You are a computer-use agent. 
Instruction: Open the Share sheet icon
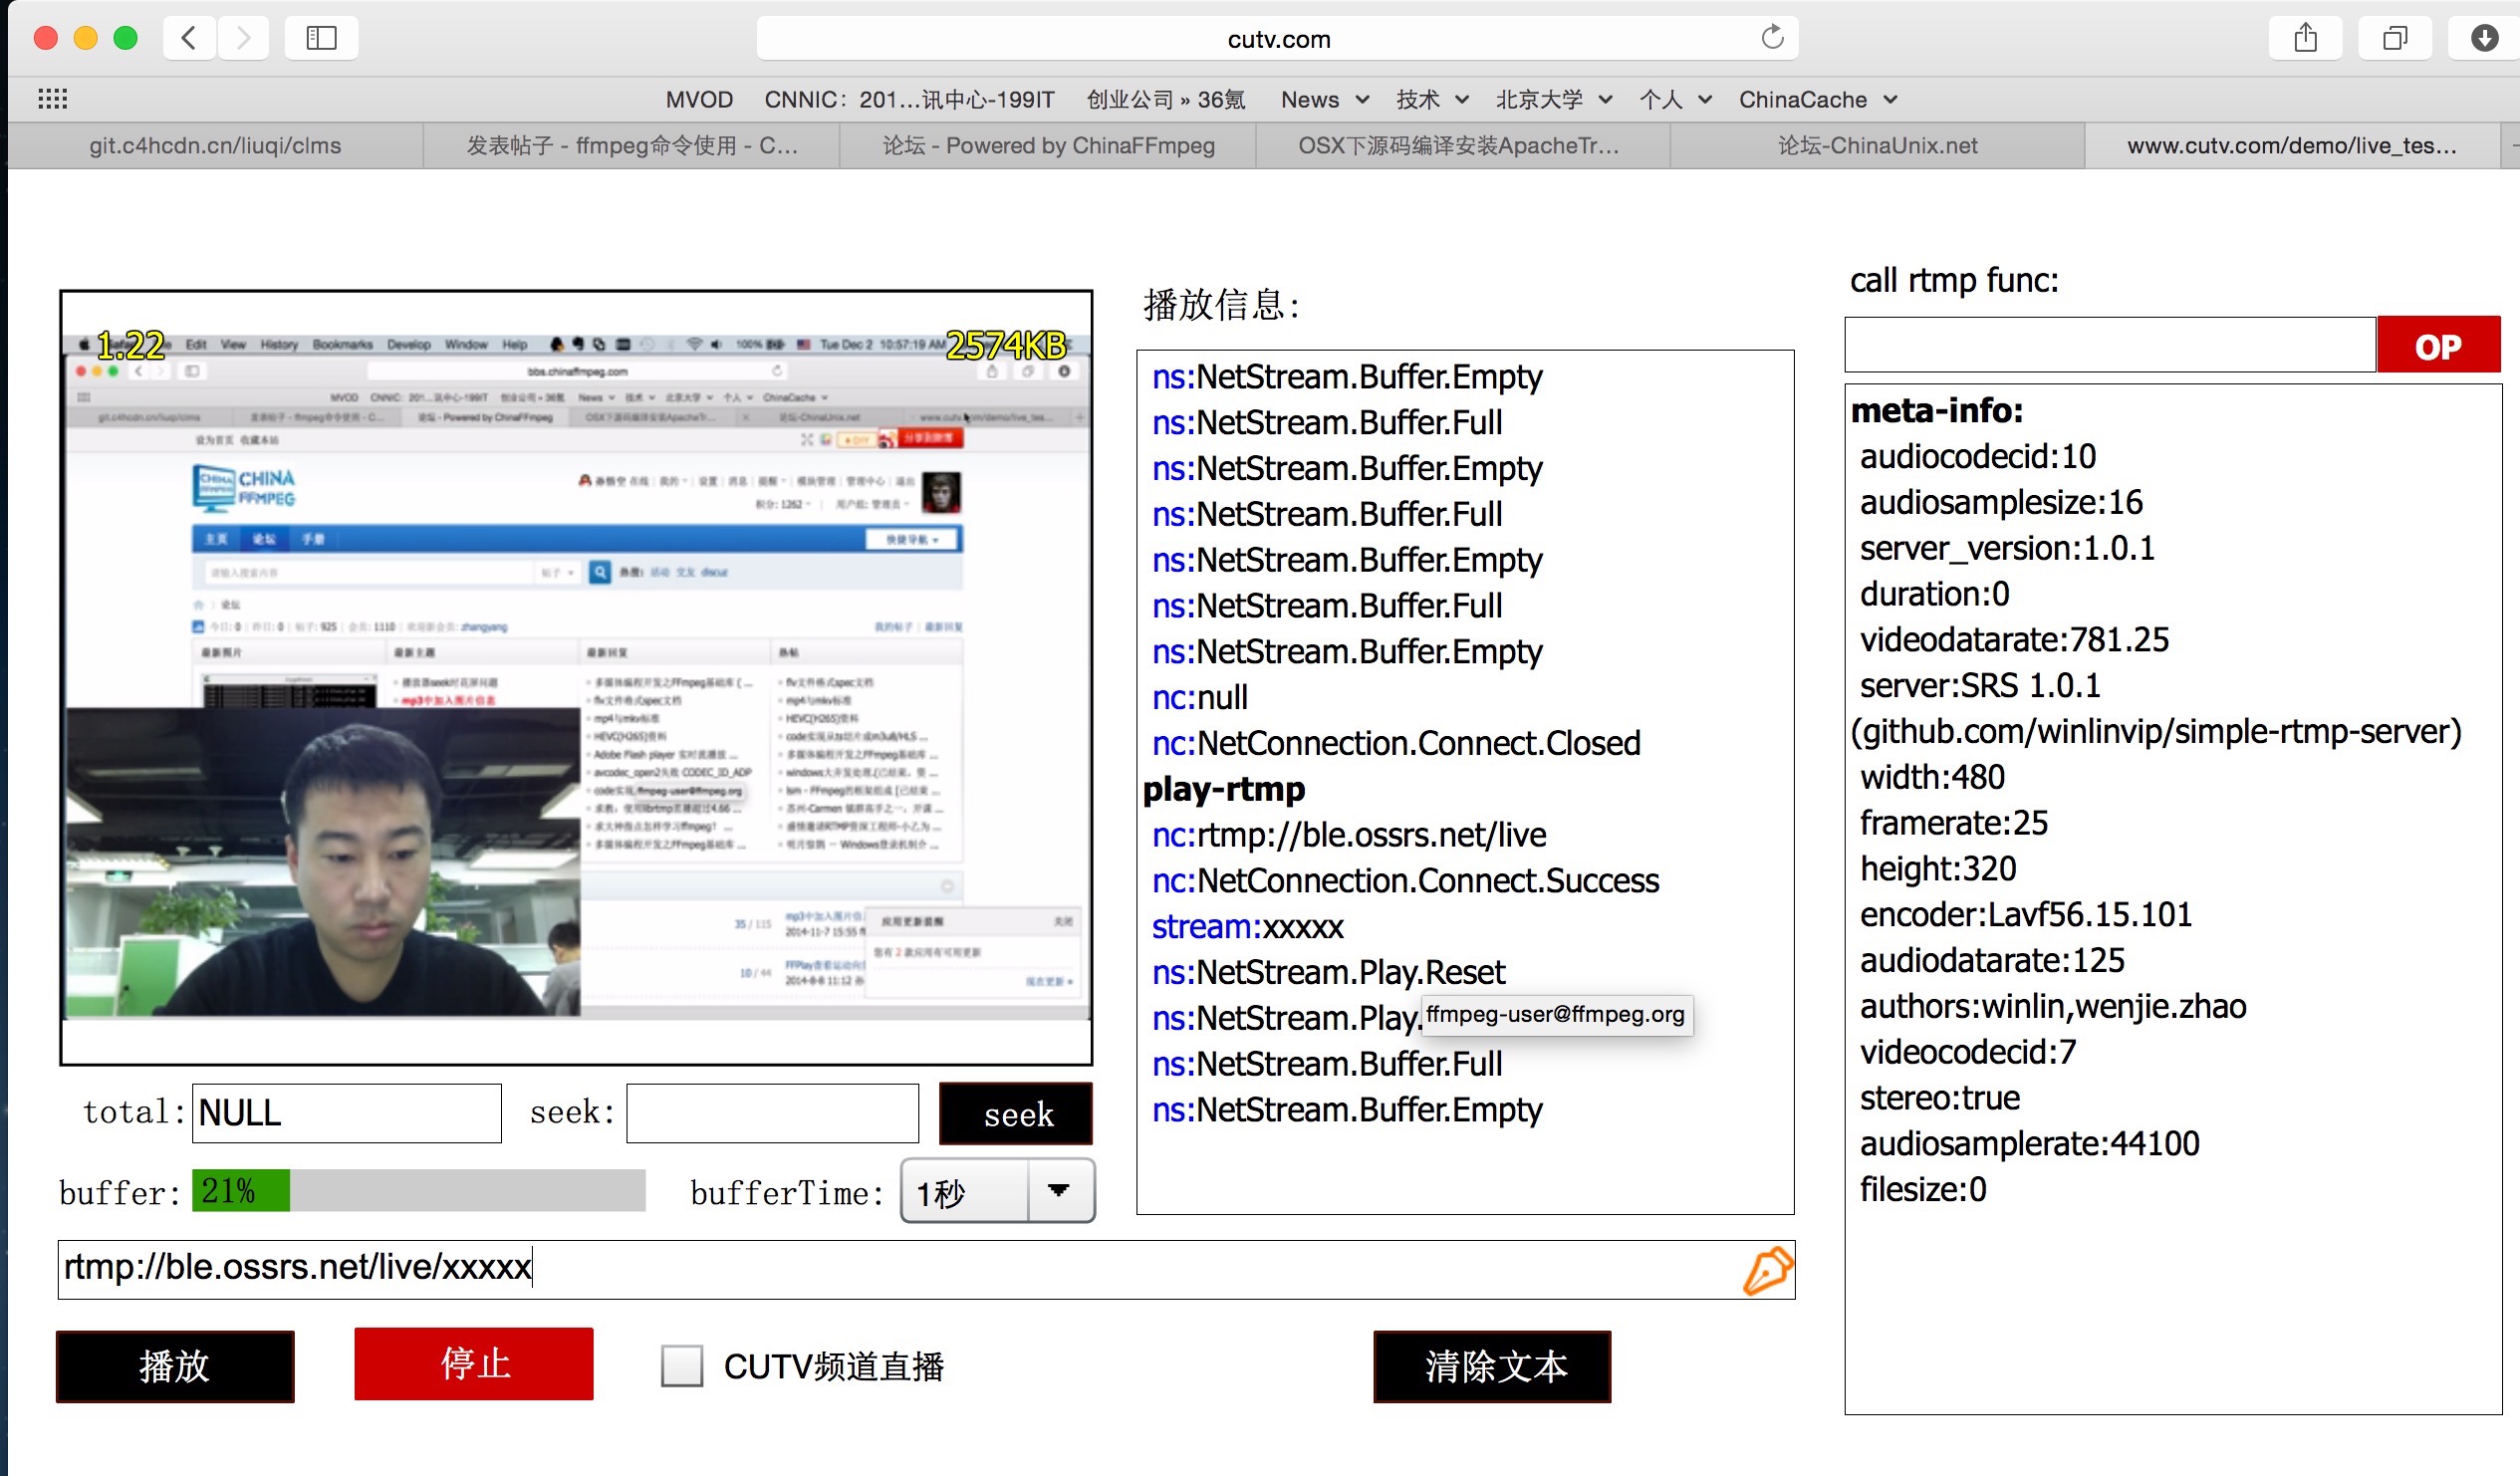tap(2305, 38)
